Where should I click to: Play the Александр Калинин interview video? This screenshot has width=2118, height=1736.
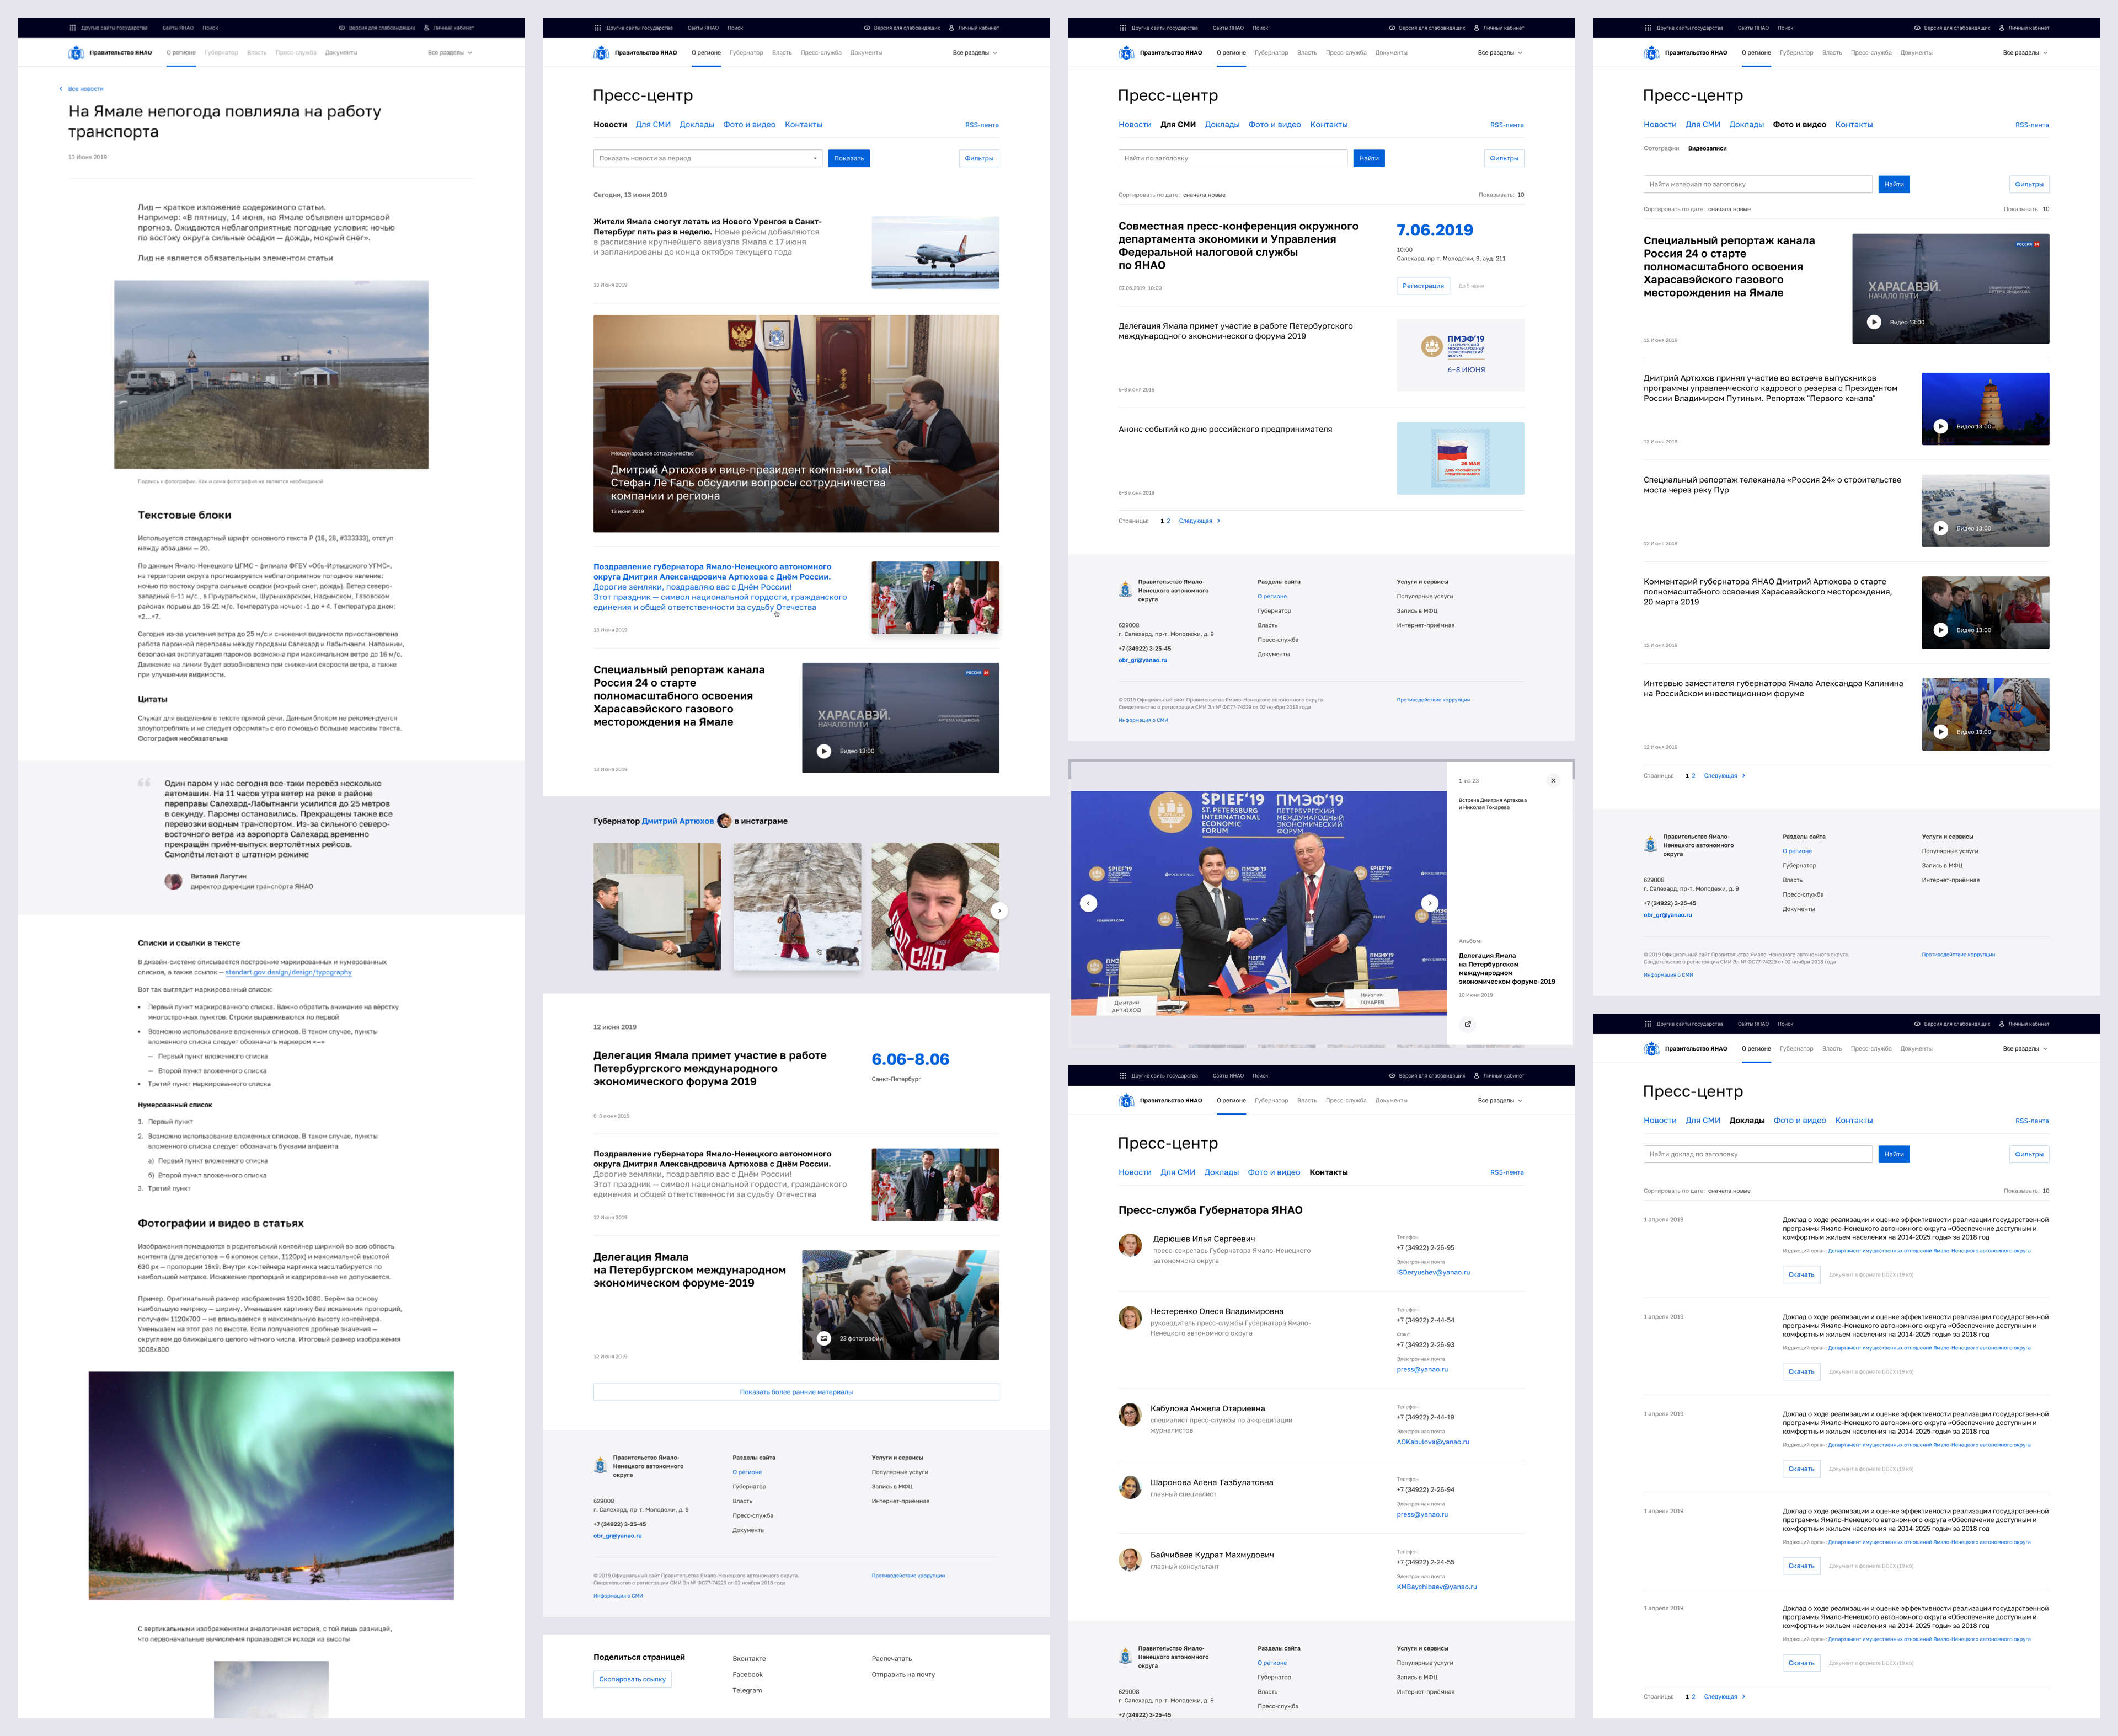(1940, 732)
